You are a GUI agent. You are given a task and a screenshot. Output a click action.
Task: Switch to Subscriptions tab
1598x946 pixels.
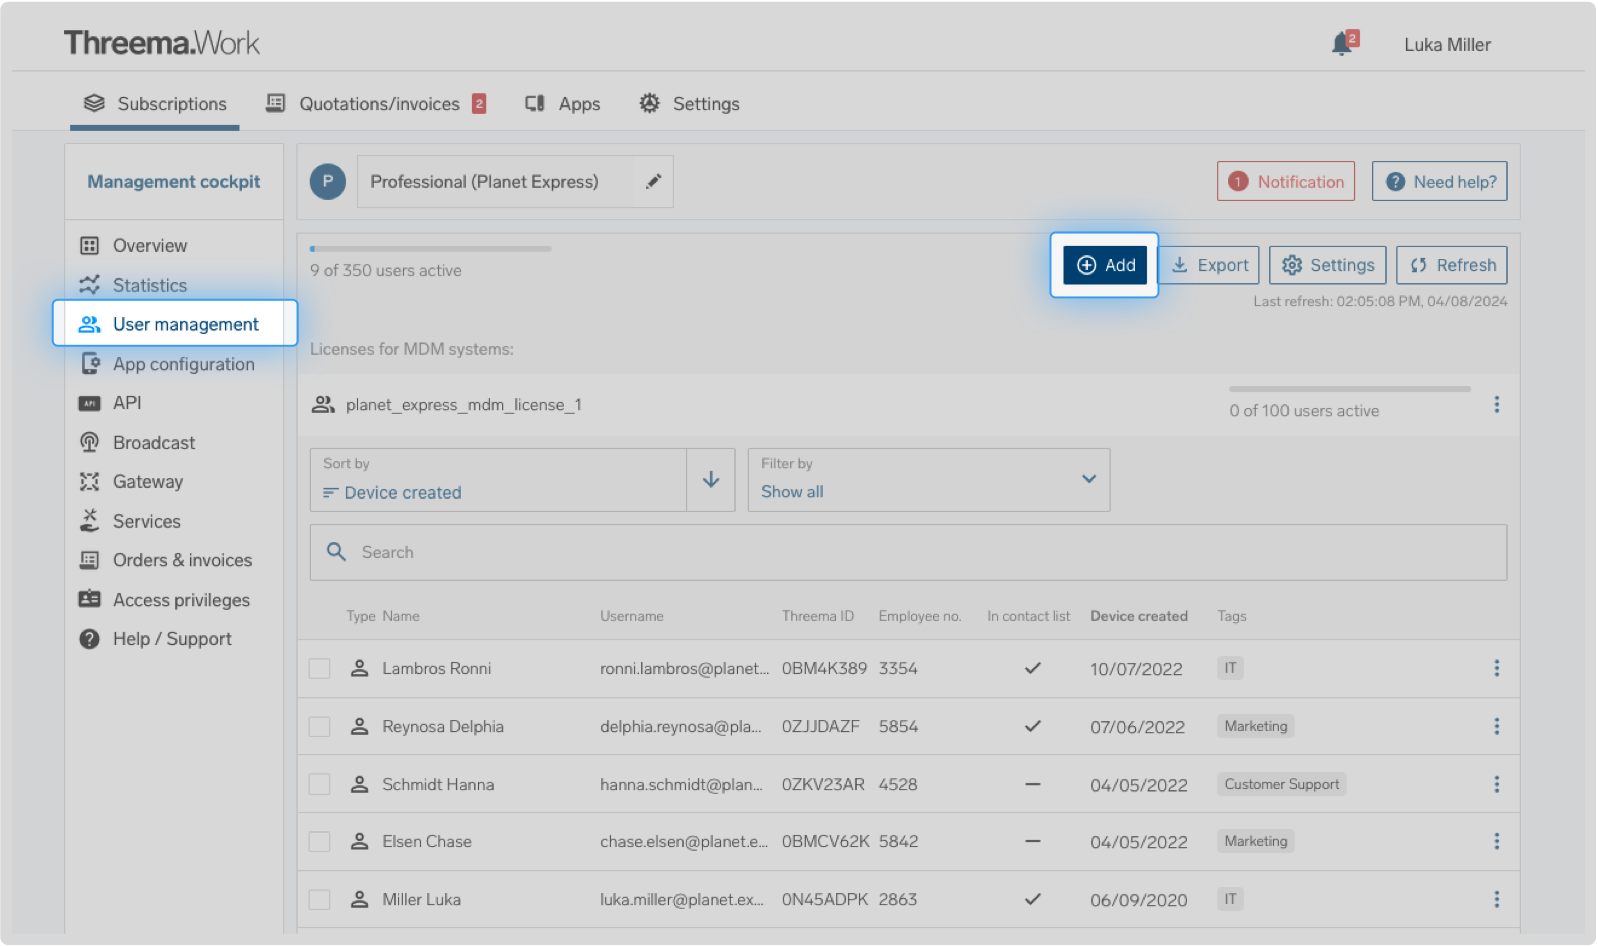[x=155, y=104]
